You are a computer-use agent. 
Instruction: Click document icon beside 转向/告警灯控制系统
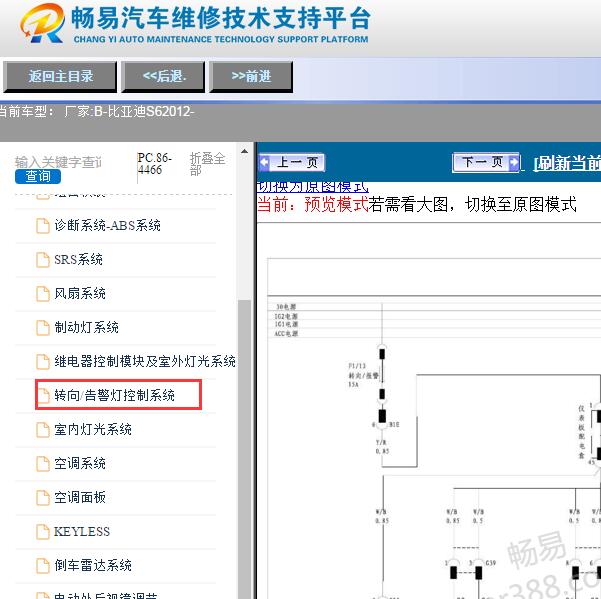coord(43,396)
